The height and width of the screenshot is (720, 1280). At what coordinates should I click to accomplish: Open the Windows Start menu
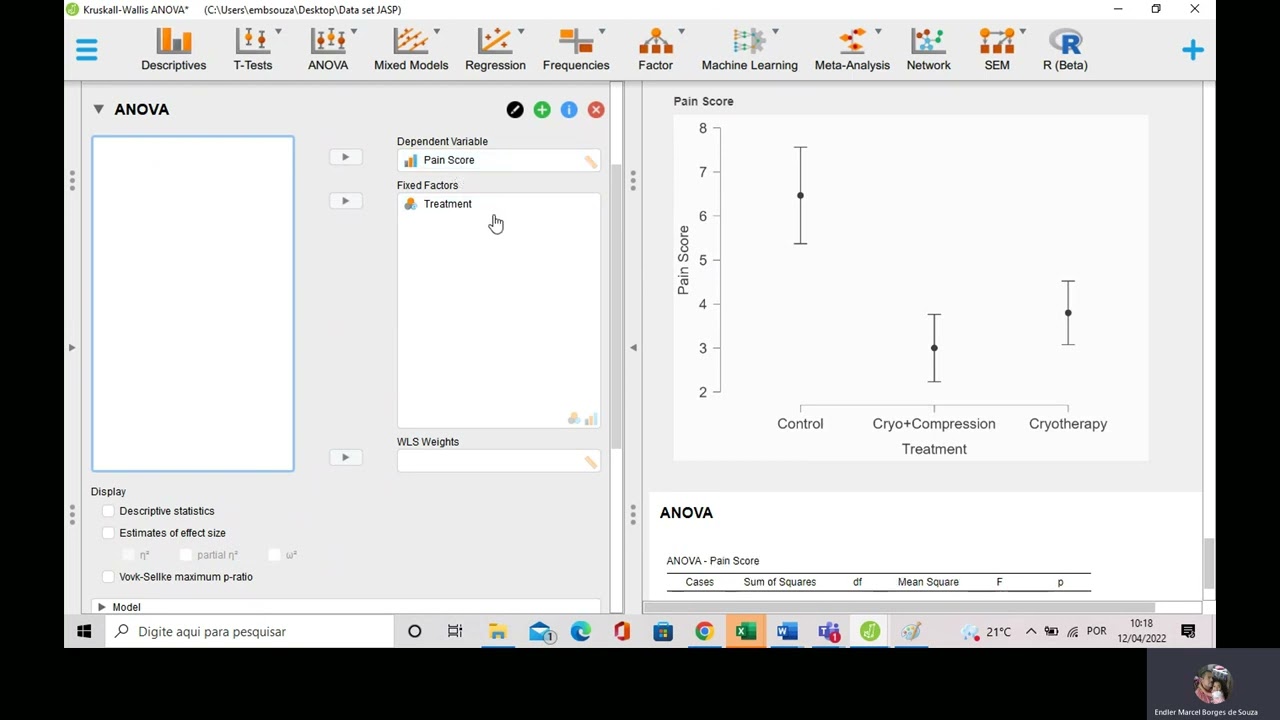pos(84,632)
